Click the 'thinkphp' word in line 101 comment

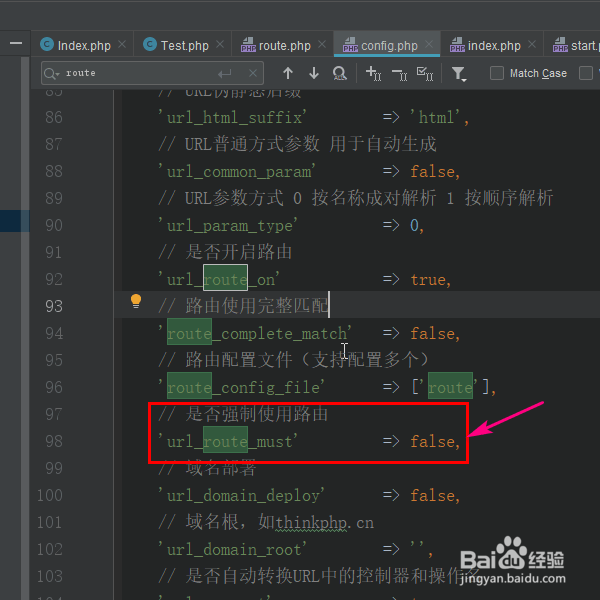point(311,523)
